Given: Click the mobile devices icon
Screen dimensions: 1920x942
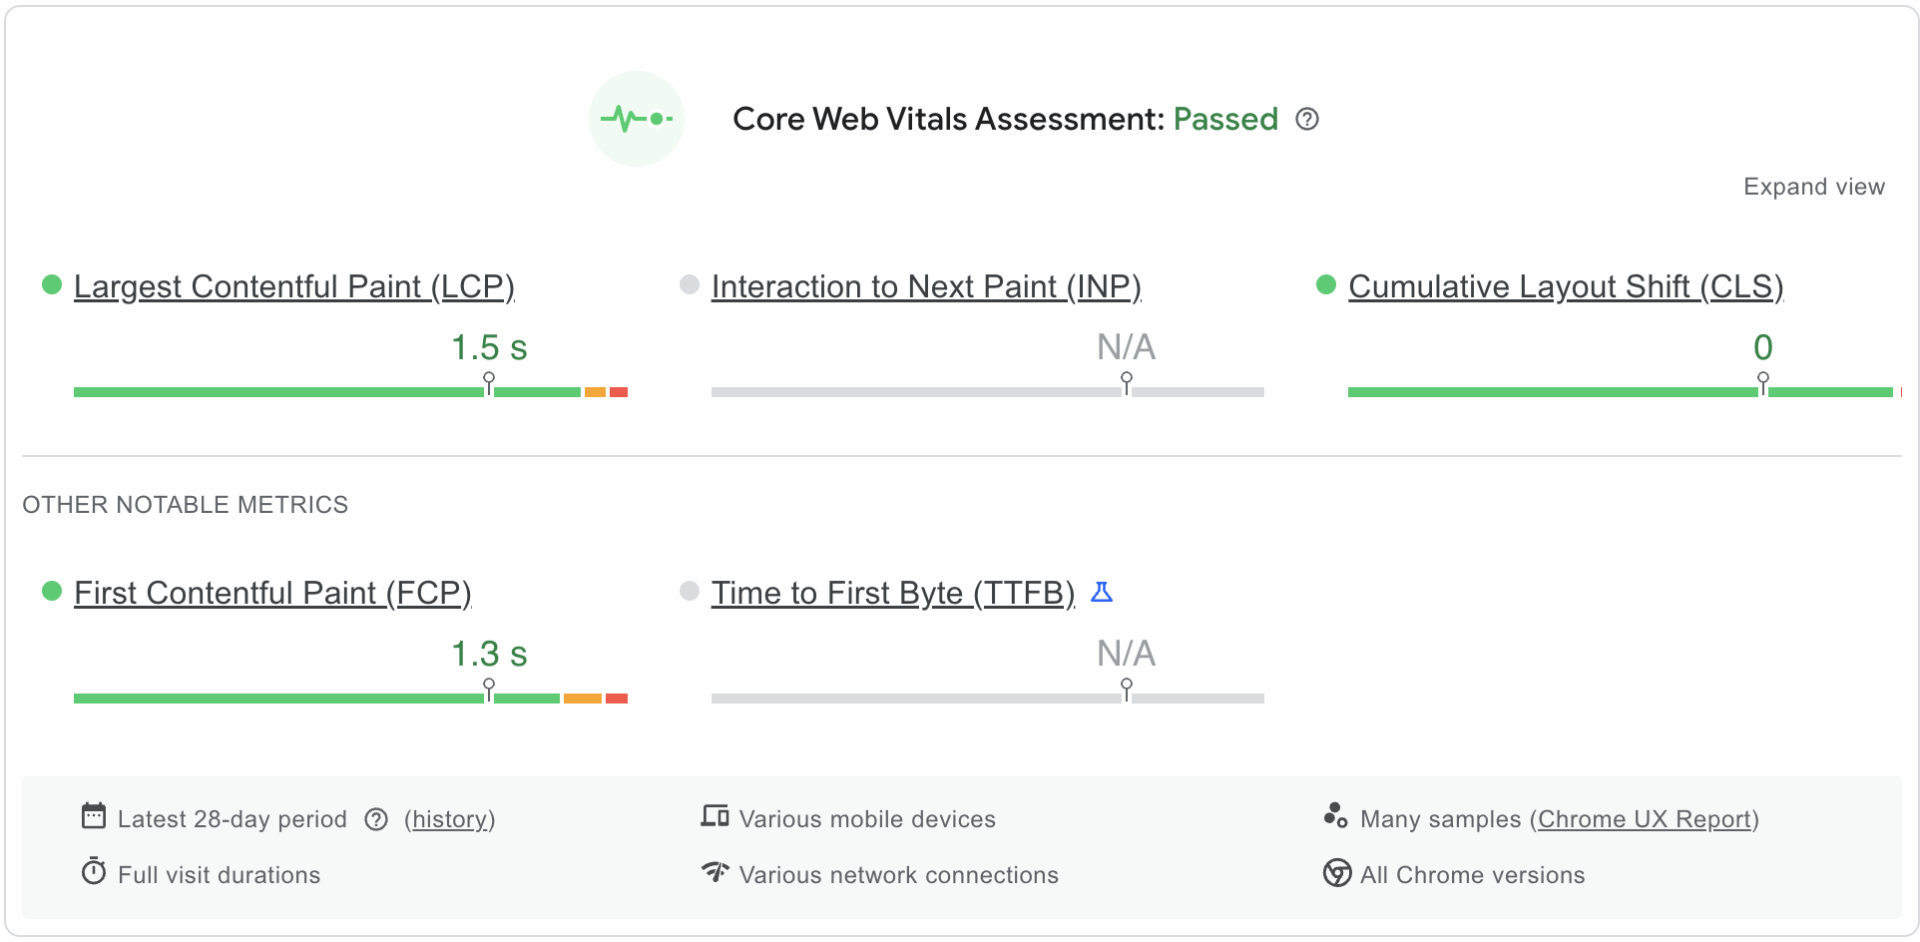Looking at the screenshot, I should 714,817.
